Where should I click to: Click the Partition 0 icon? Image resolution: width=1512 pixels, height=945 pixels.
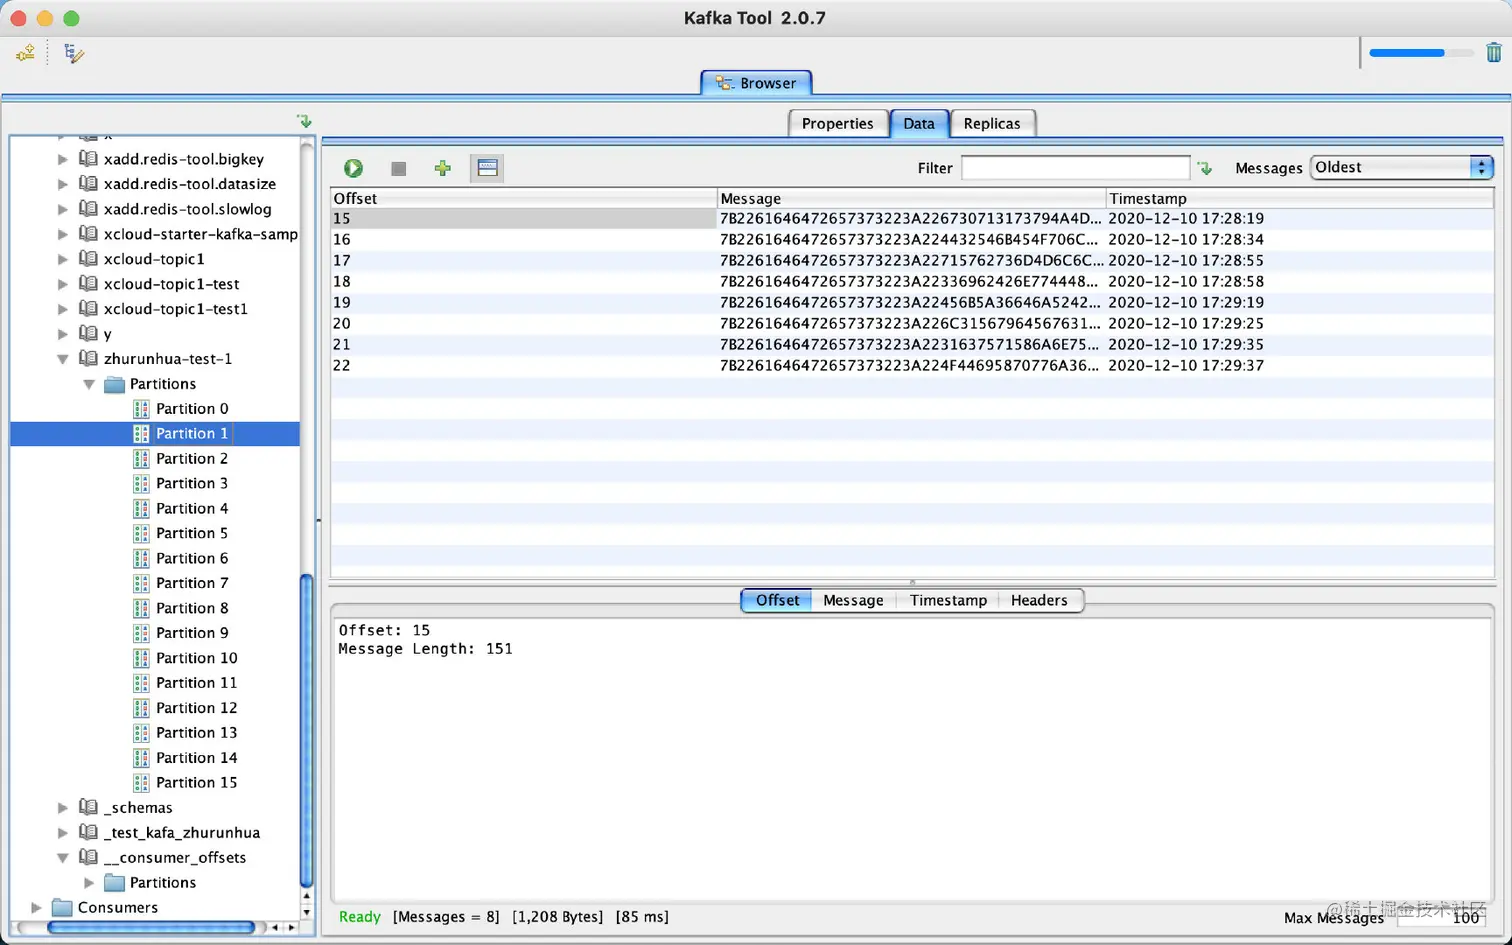tap(141, 409)
